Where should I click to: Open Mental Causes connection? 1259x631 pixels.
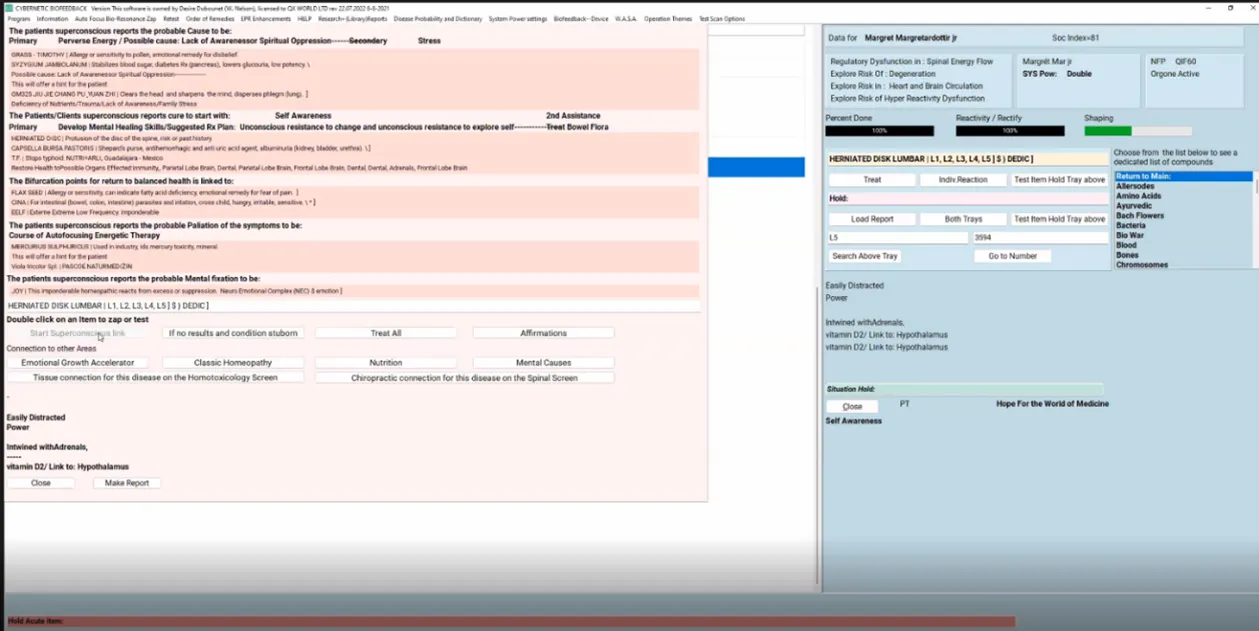(x=543, y=363)
